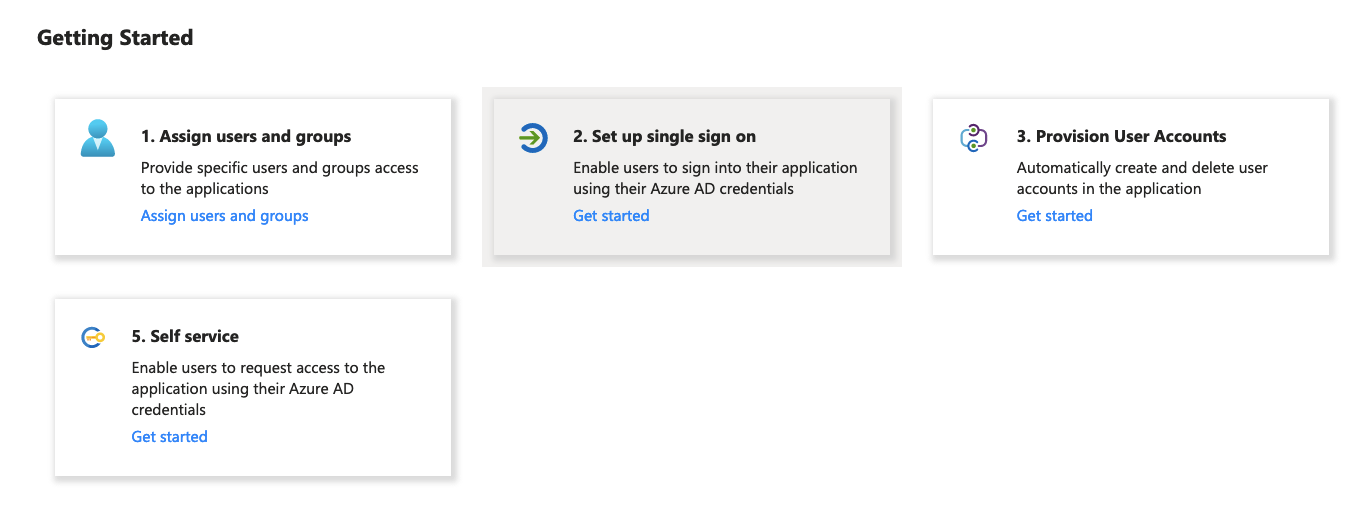Click the Getting Started heading
Viewport: 1357px width, 509px height.
[115, 38]
